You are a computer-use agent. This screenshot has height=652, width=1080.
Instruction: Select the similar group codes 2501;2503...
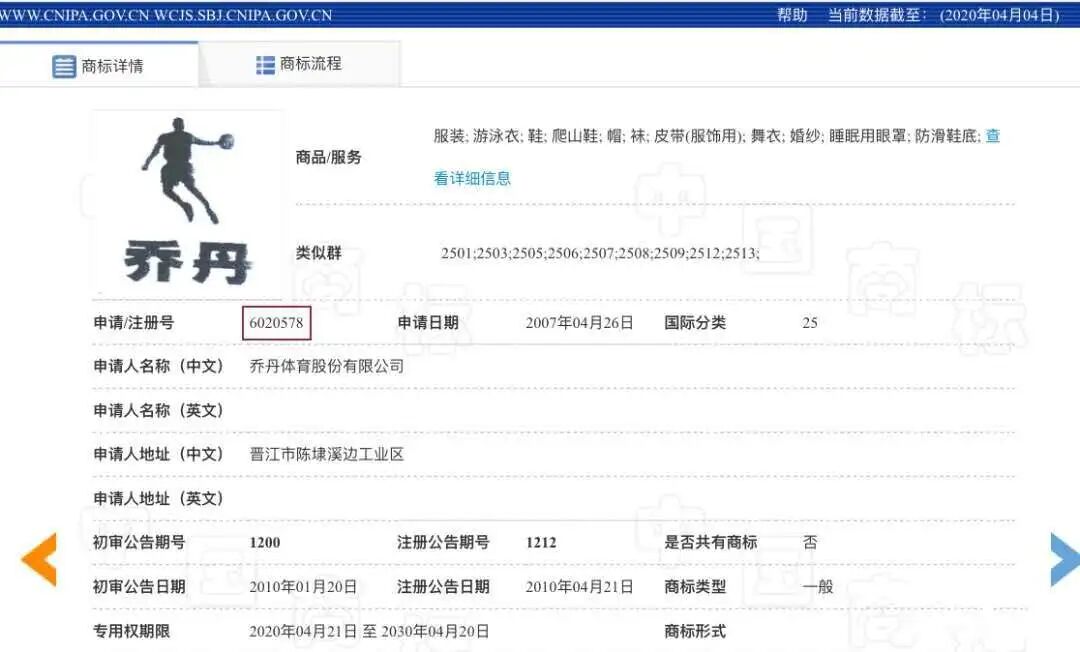pyautogui.click(x=600, y=253)
